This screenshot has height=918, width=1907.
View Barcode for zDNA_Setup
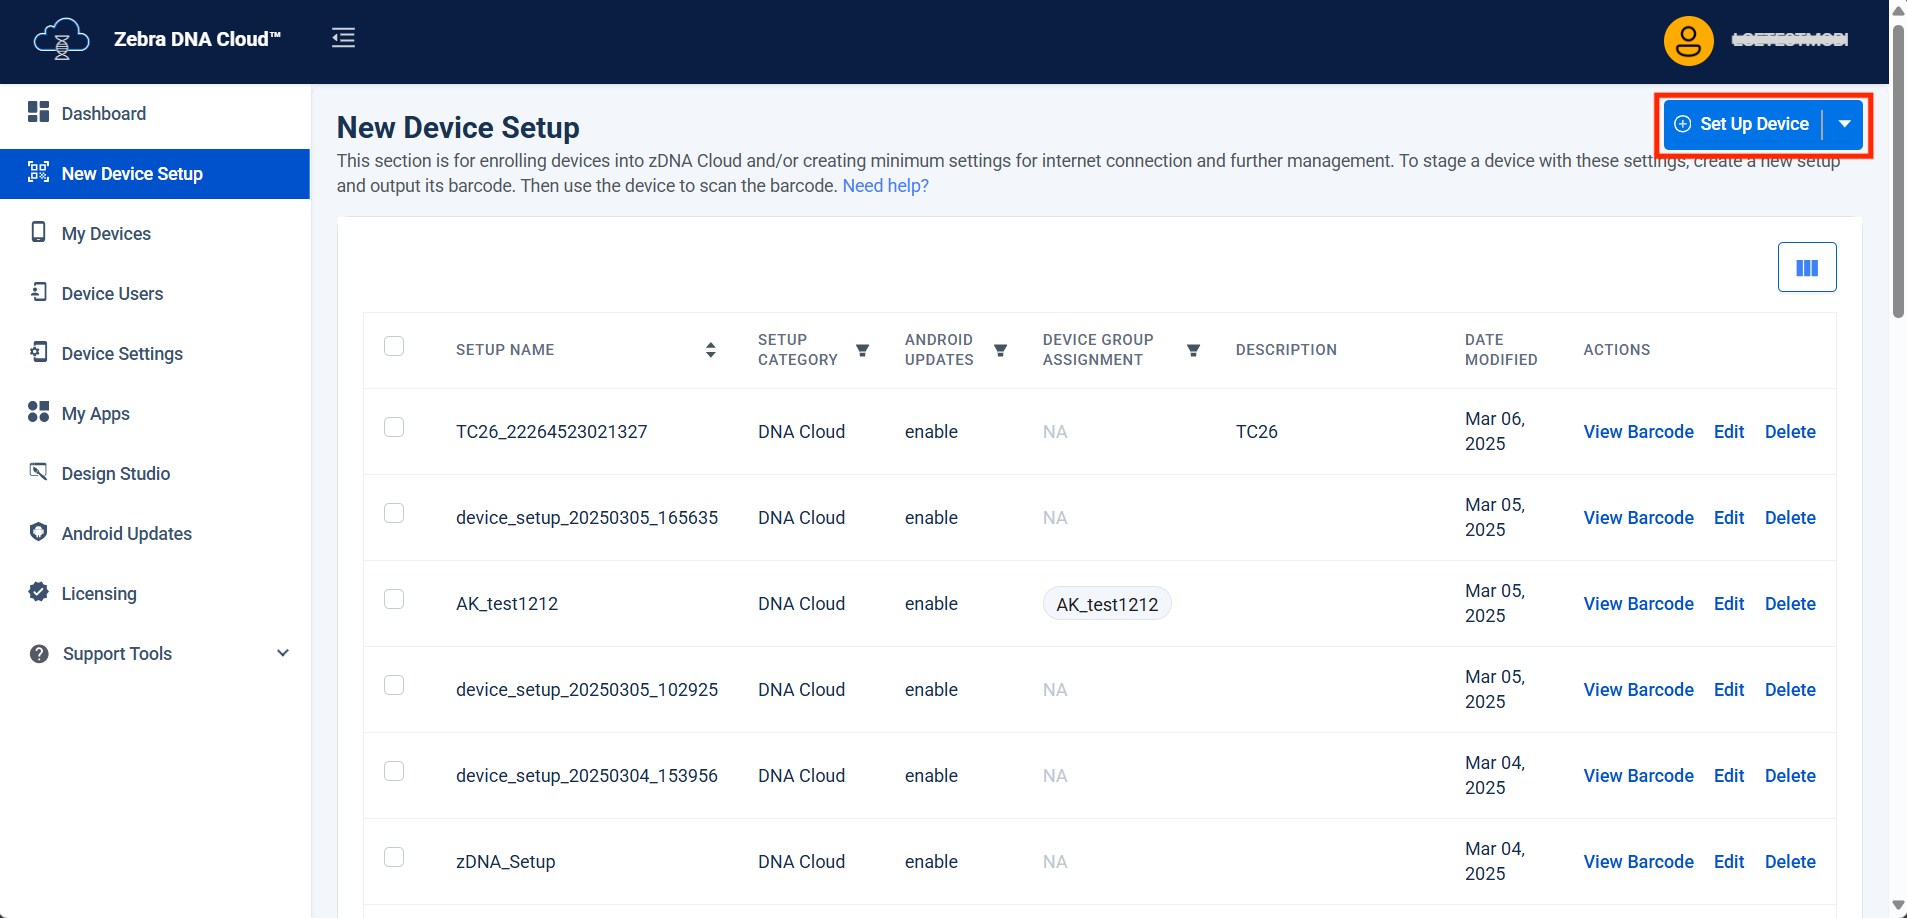point(1638,861)
